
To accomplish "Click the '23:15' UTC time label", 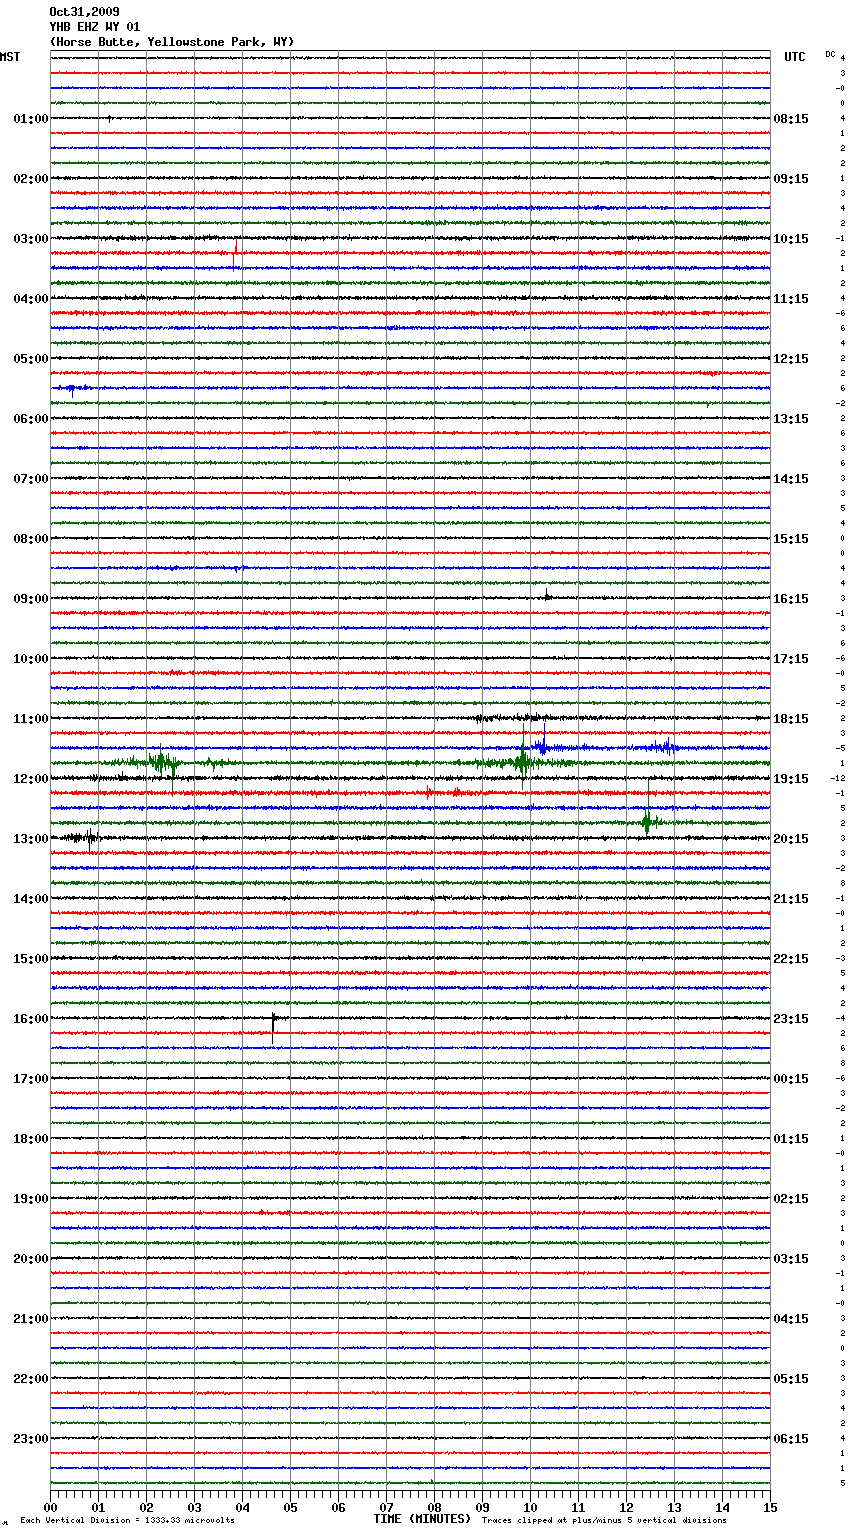I will click(791, 1019).
